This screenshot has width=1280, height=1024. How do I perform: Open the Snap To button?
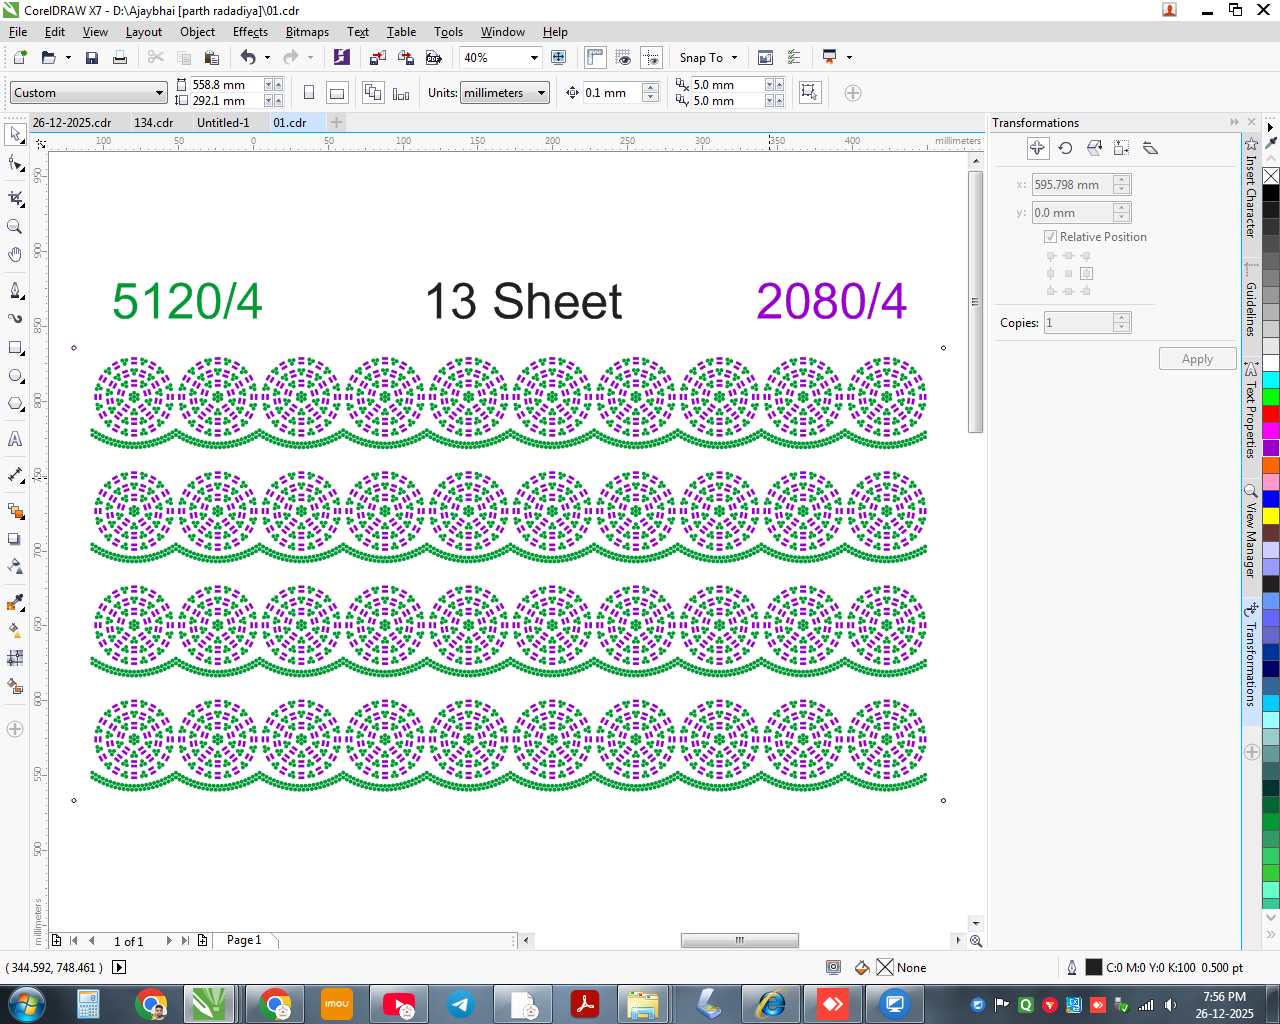708,58
